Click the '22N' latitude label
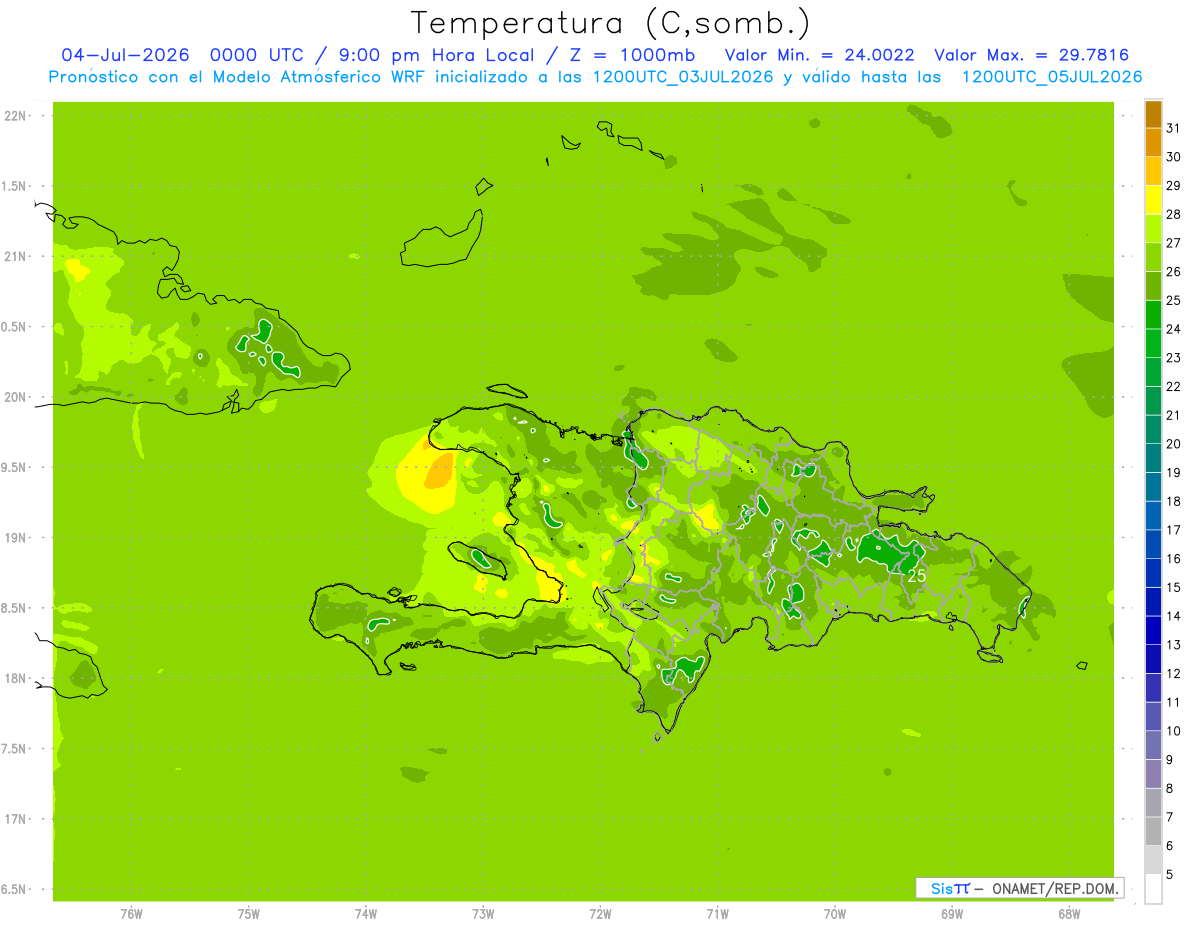The width and height of the screenshot is (1200, 927). point(14,116)
